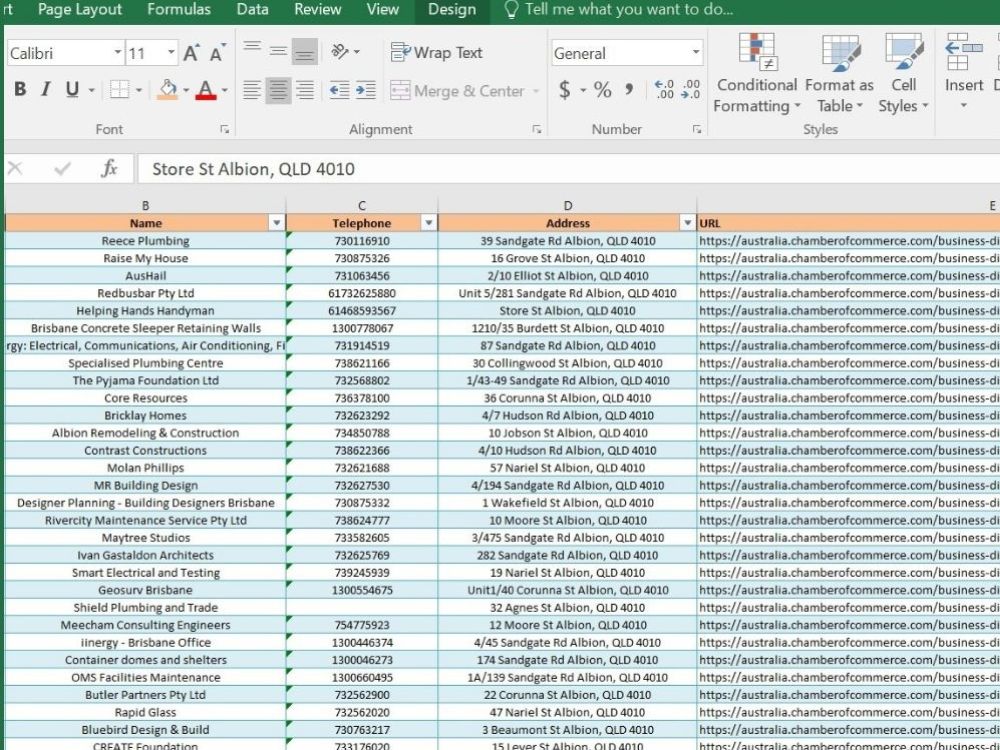Switch to Data tab
1000x750 pixels.
point(253,10)
